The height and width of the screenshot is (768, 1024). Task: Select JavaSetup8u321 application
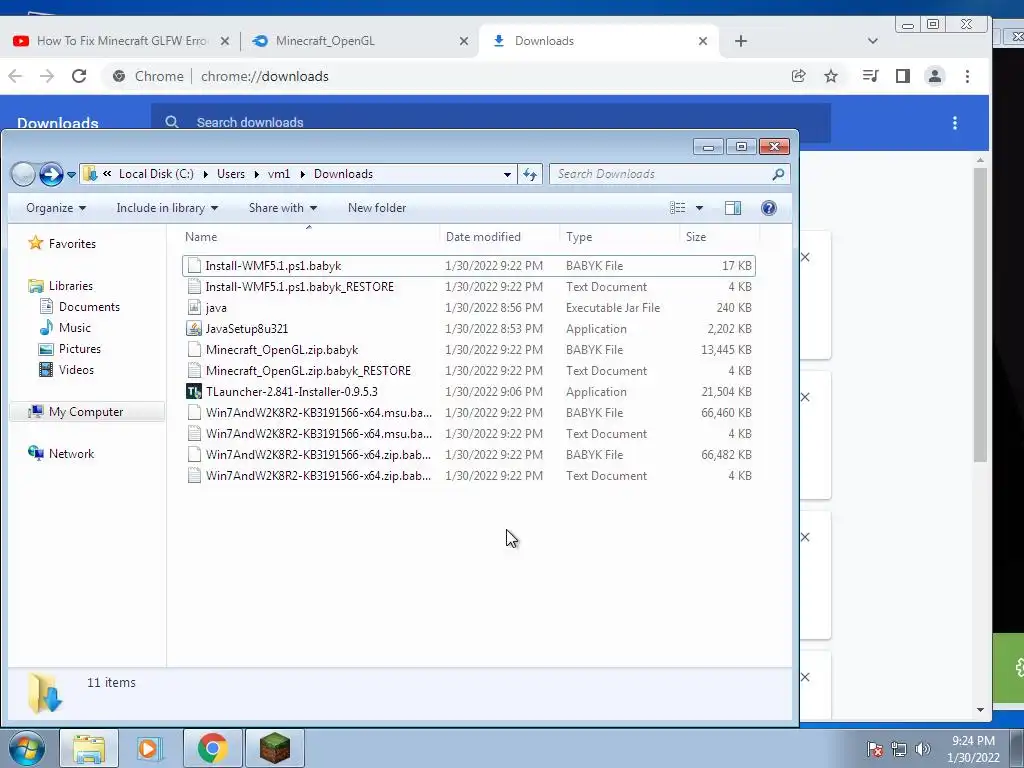[469, 328]
